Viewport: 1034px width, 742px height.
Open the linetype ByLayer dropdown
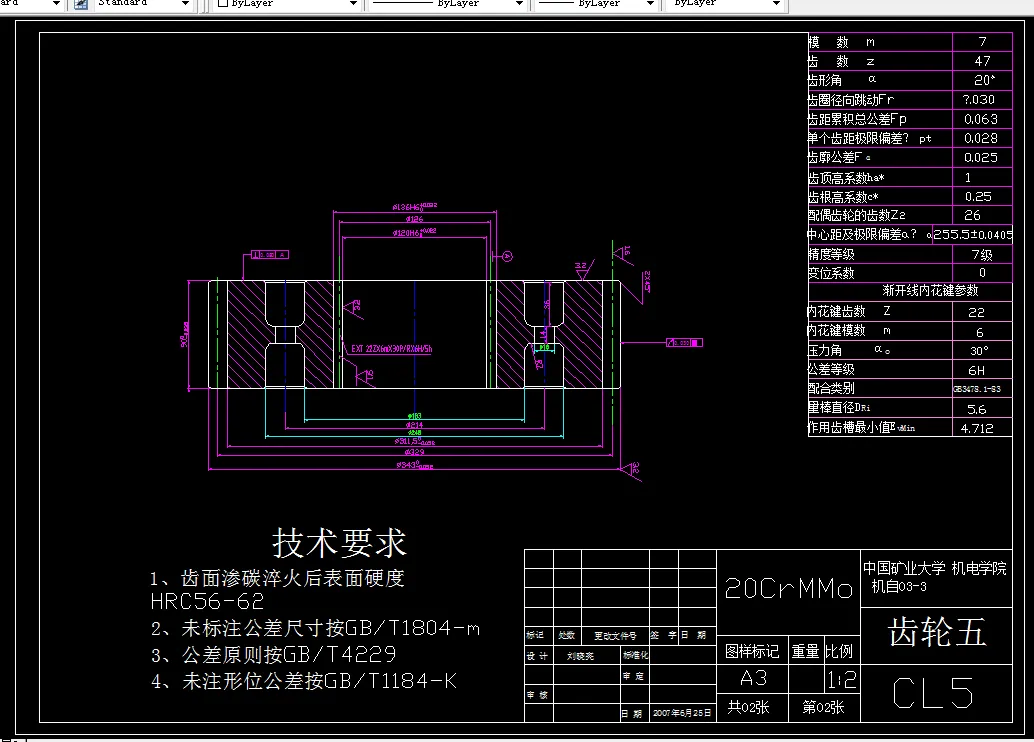click(x=519, y=4)
